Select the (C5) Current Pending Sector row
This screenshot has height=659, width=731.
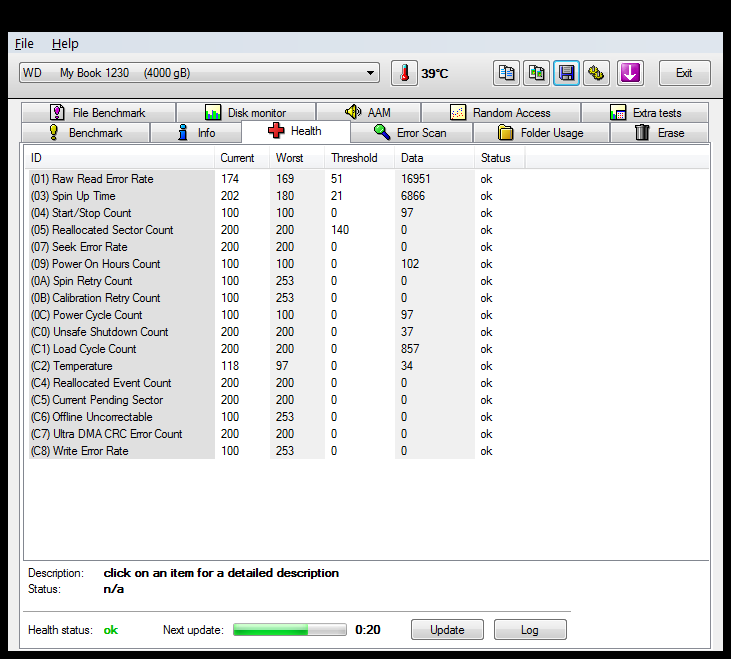(275, 400)
